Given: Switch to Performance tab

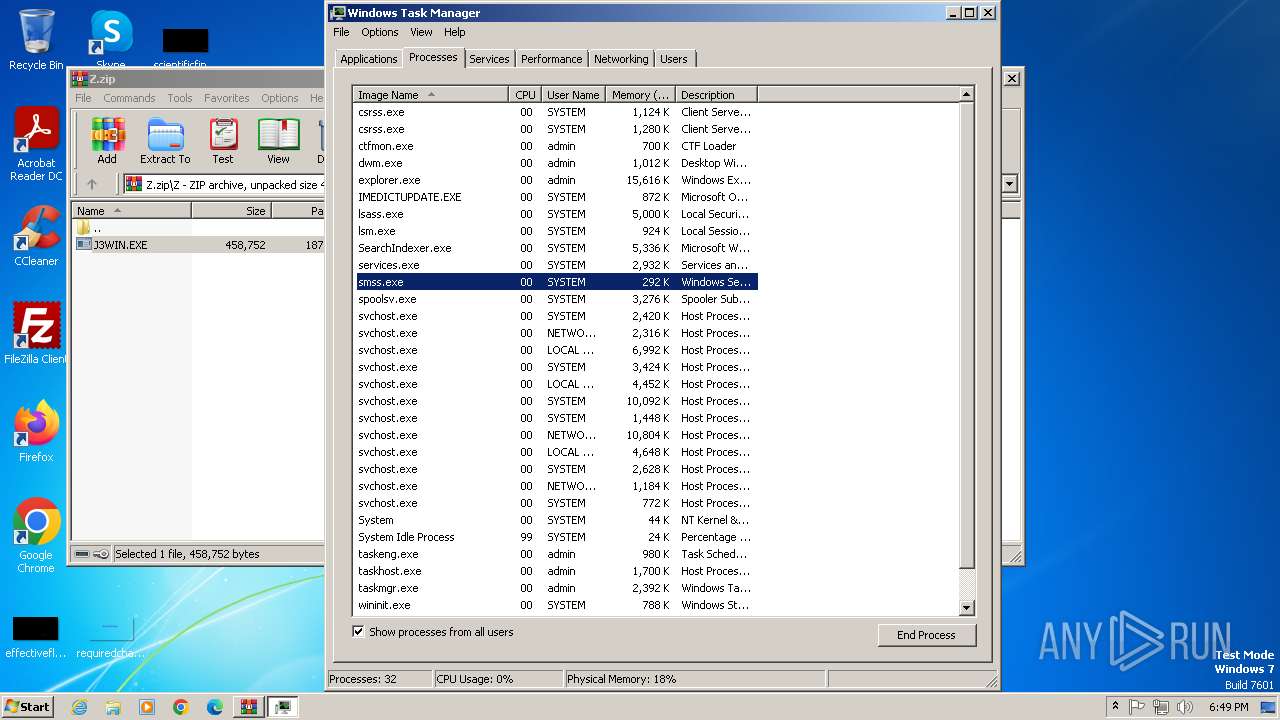Looking at the screenshot, I should click(x=551, y=59).
